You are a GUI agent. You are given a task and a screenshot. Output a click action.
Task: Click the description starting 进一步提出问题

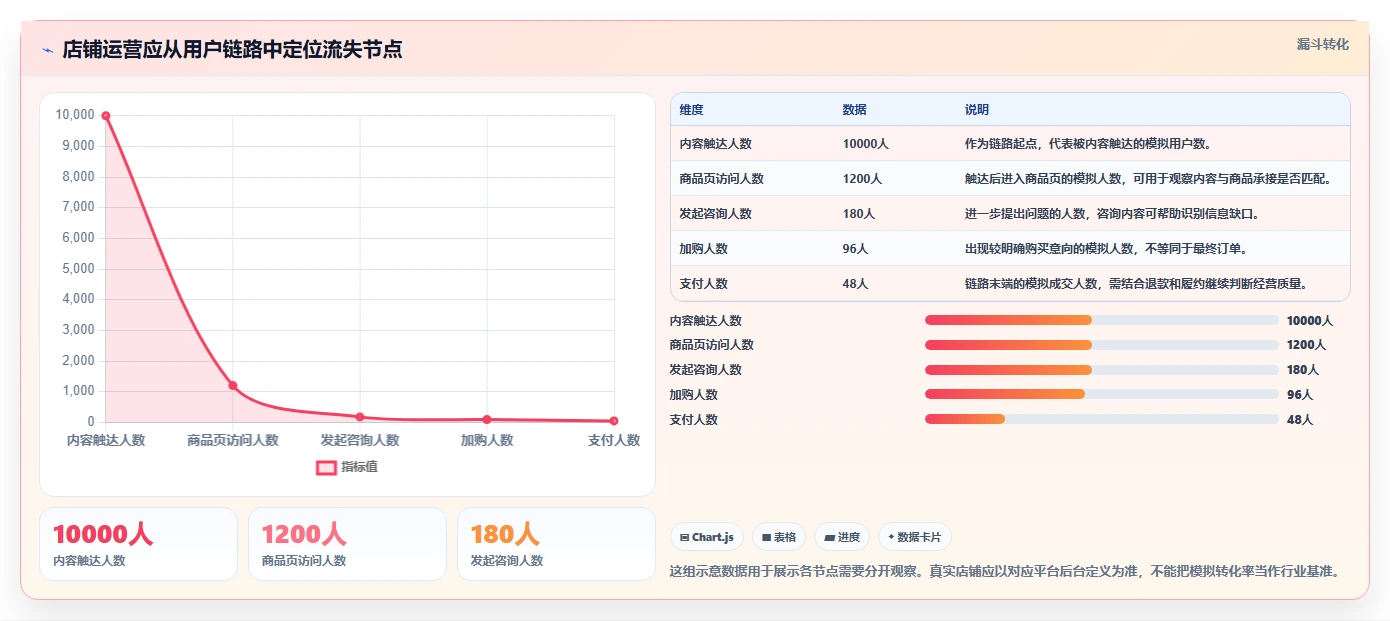pyautogui.click(x=1113, y=214)
